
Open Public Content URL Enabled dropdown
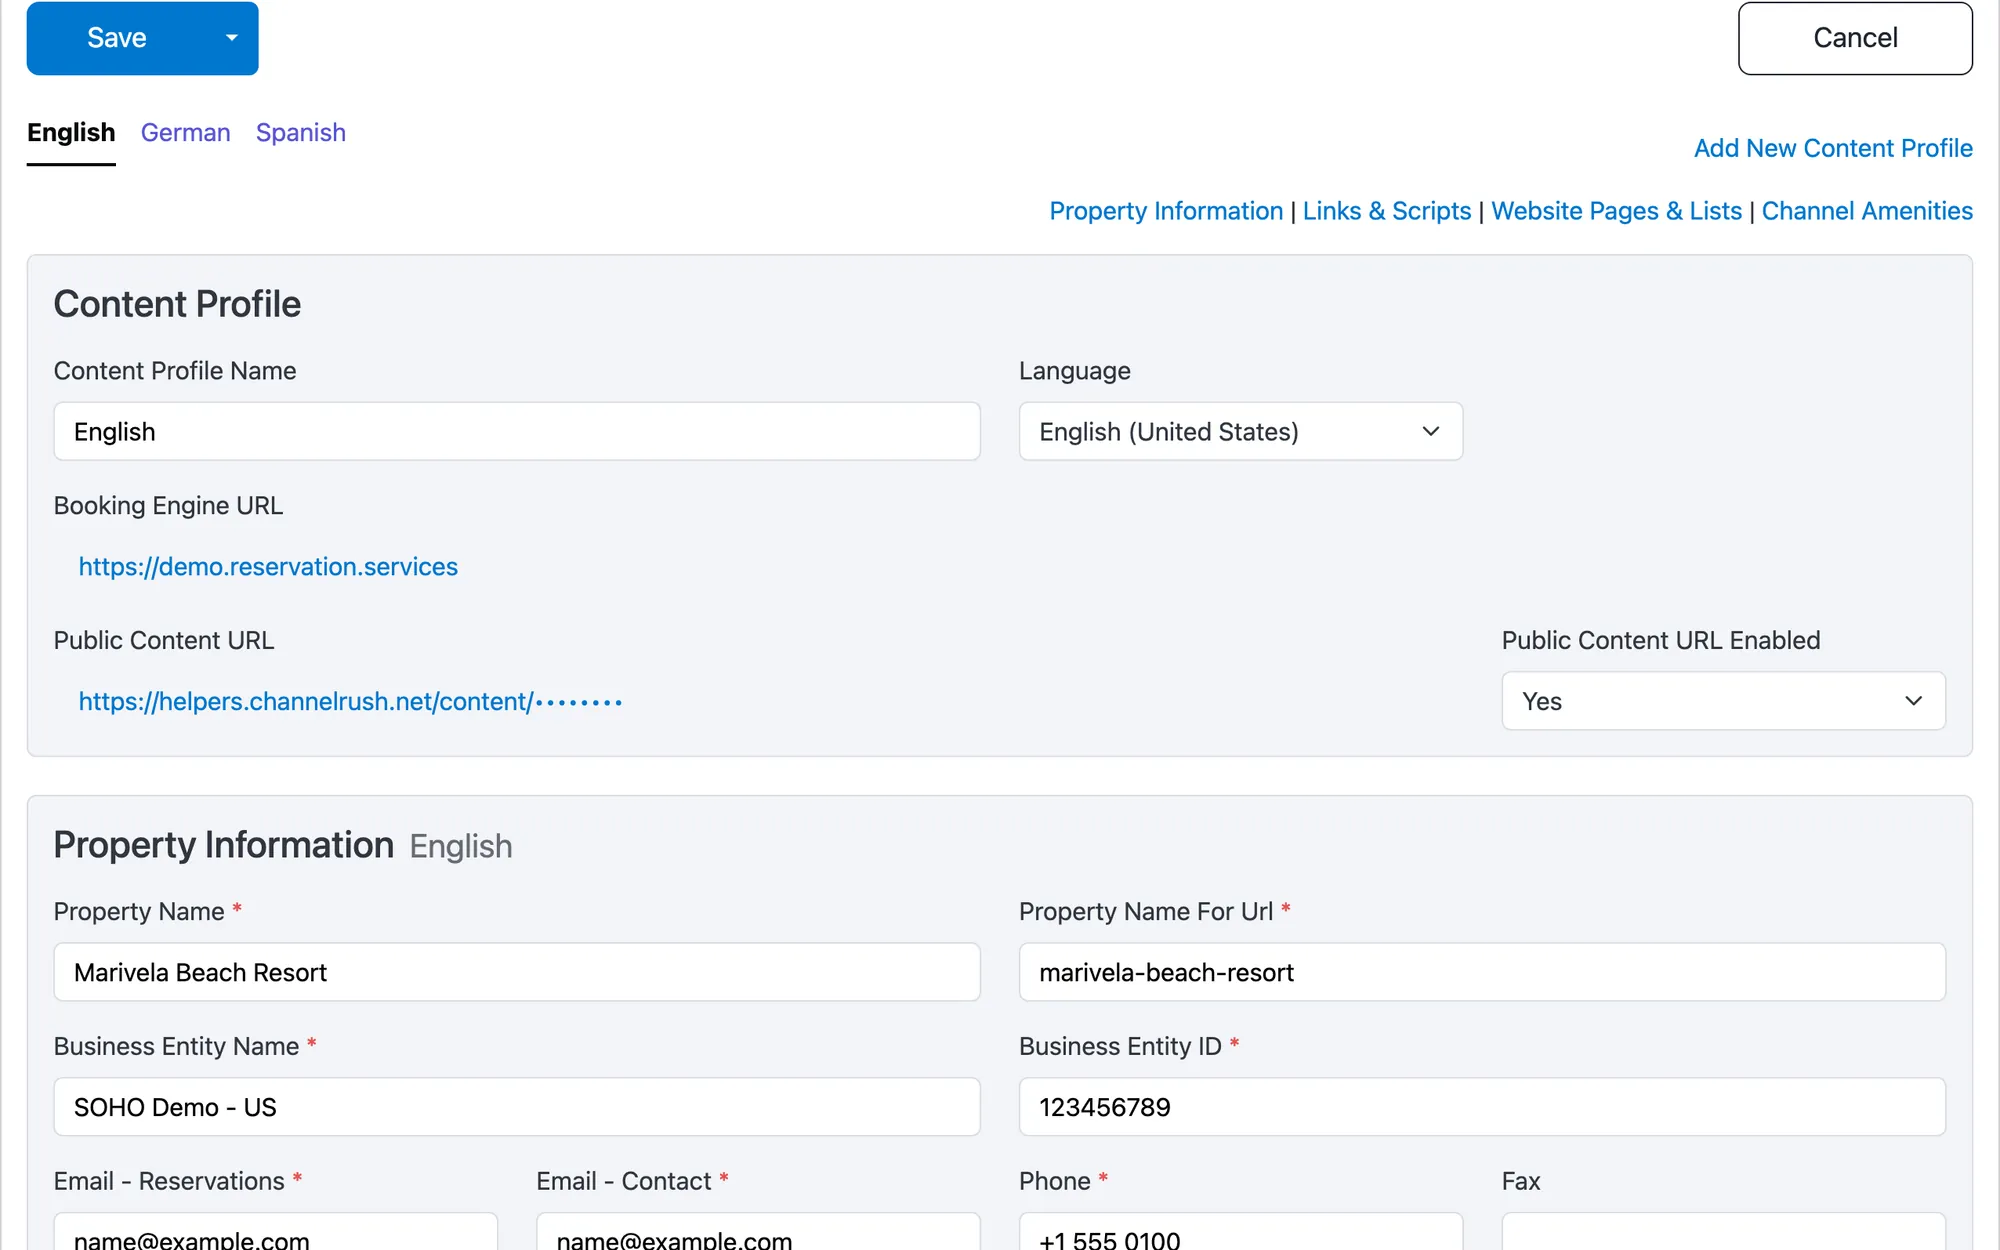coord(1724,702)
